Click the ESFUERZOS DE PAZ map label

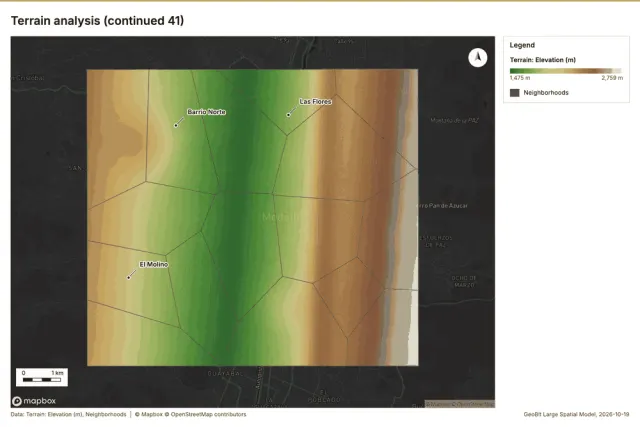coord(436,241)
